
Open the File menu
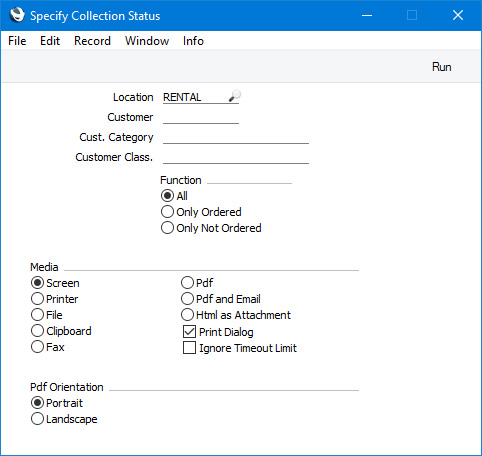17,41
